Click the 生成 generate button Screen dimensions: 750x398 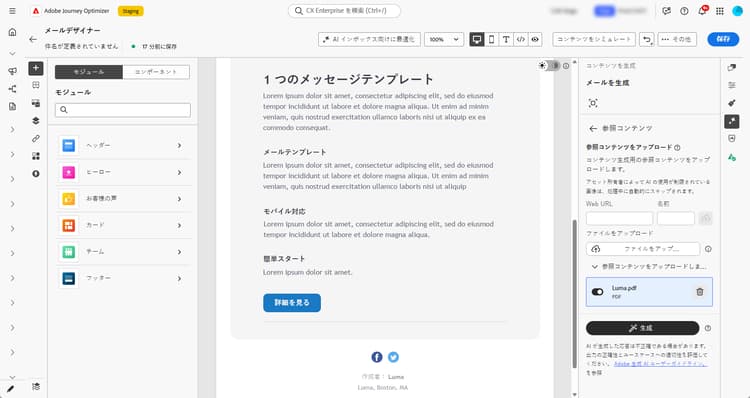[x=642, y=328]
